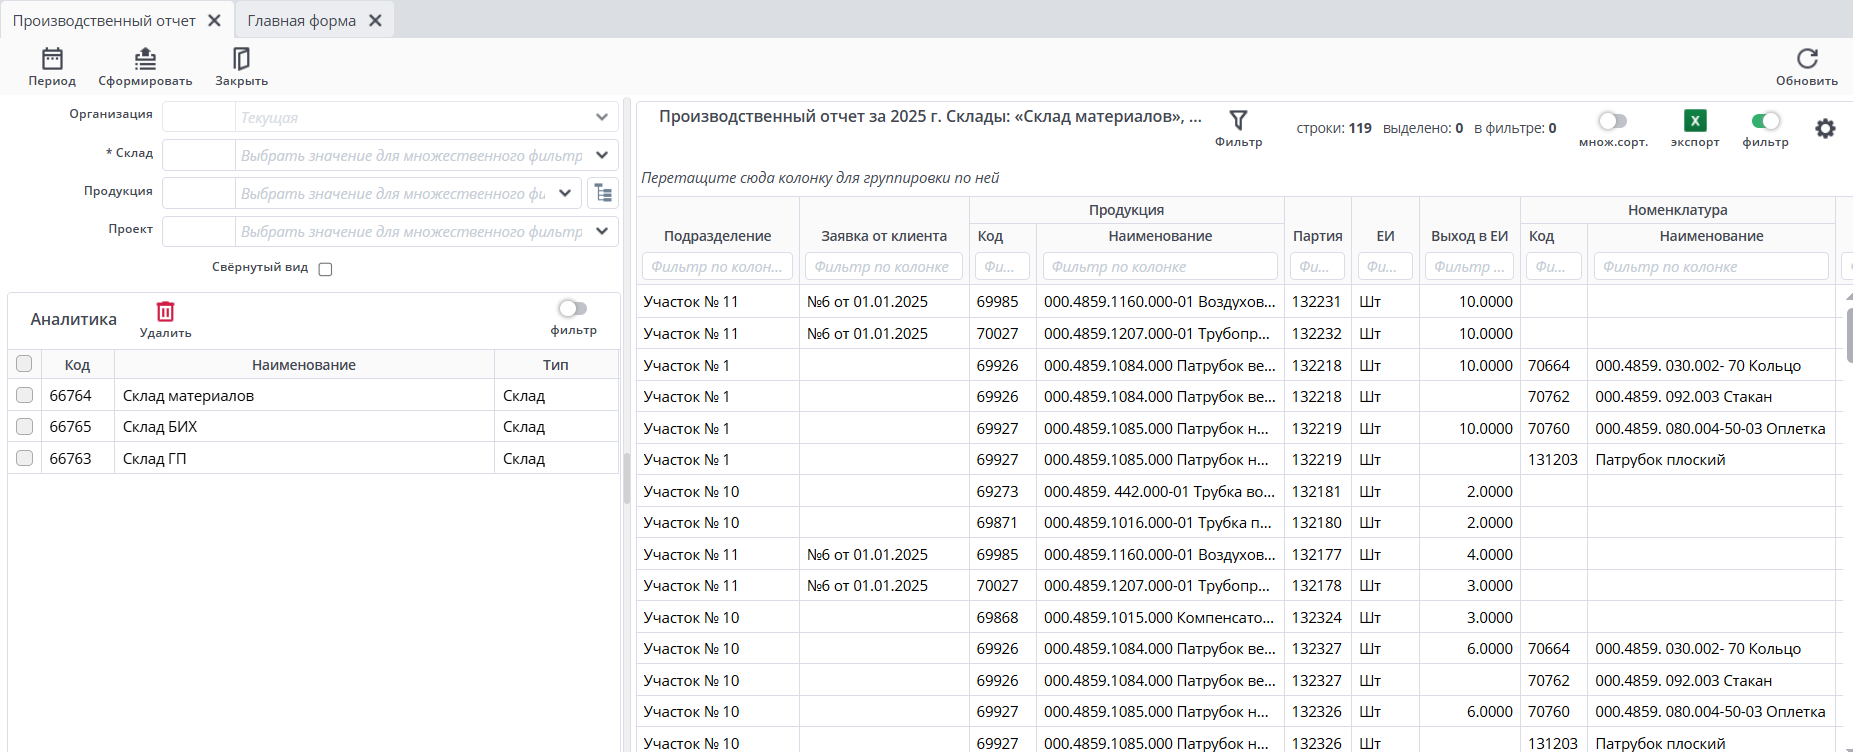Export the report to Excel
Screen dimensions: 1853x752
[1694, 121]
